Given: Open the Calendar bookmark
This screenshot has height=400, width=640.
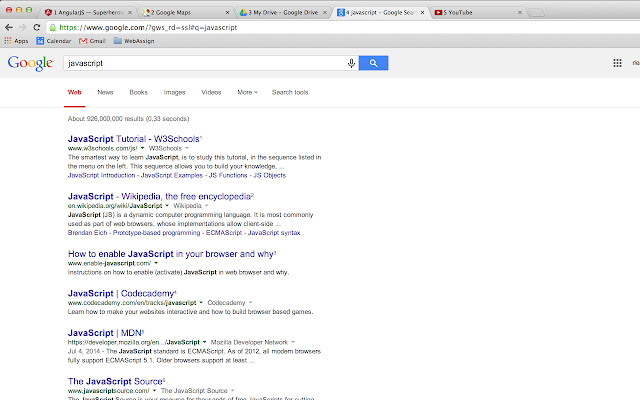Looking at the screenshot, I should tap(53, 41).
